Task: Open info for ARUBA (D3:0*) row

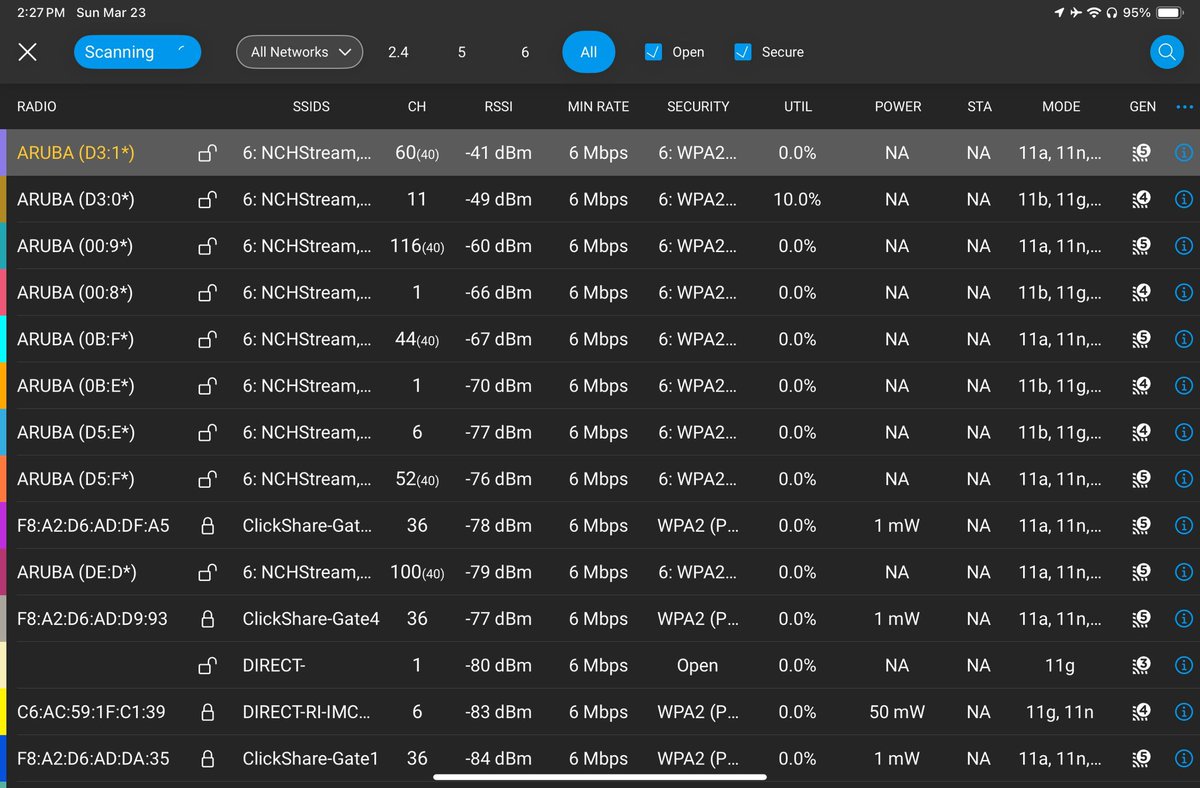Action: 1184,199
